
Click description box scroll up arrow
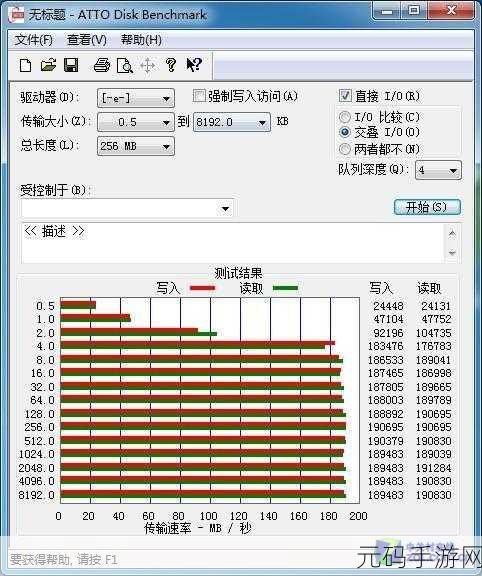(x=452, y=233)
